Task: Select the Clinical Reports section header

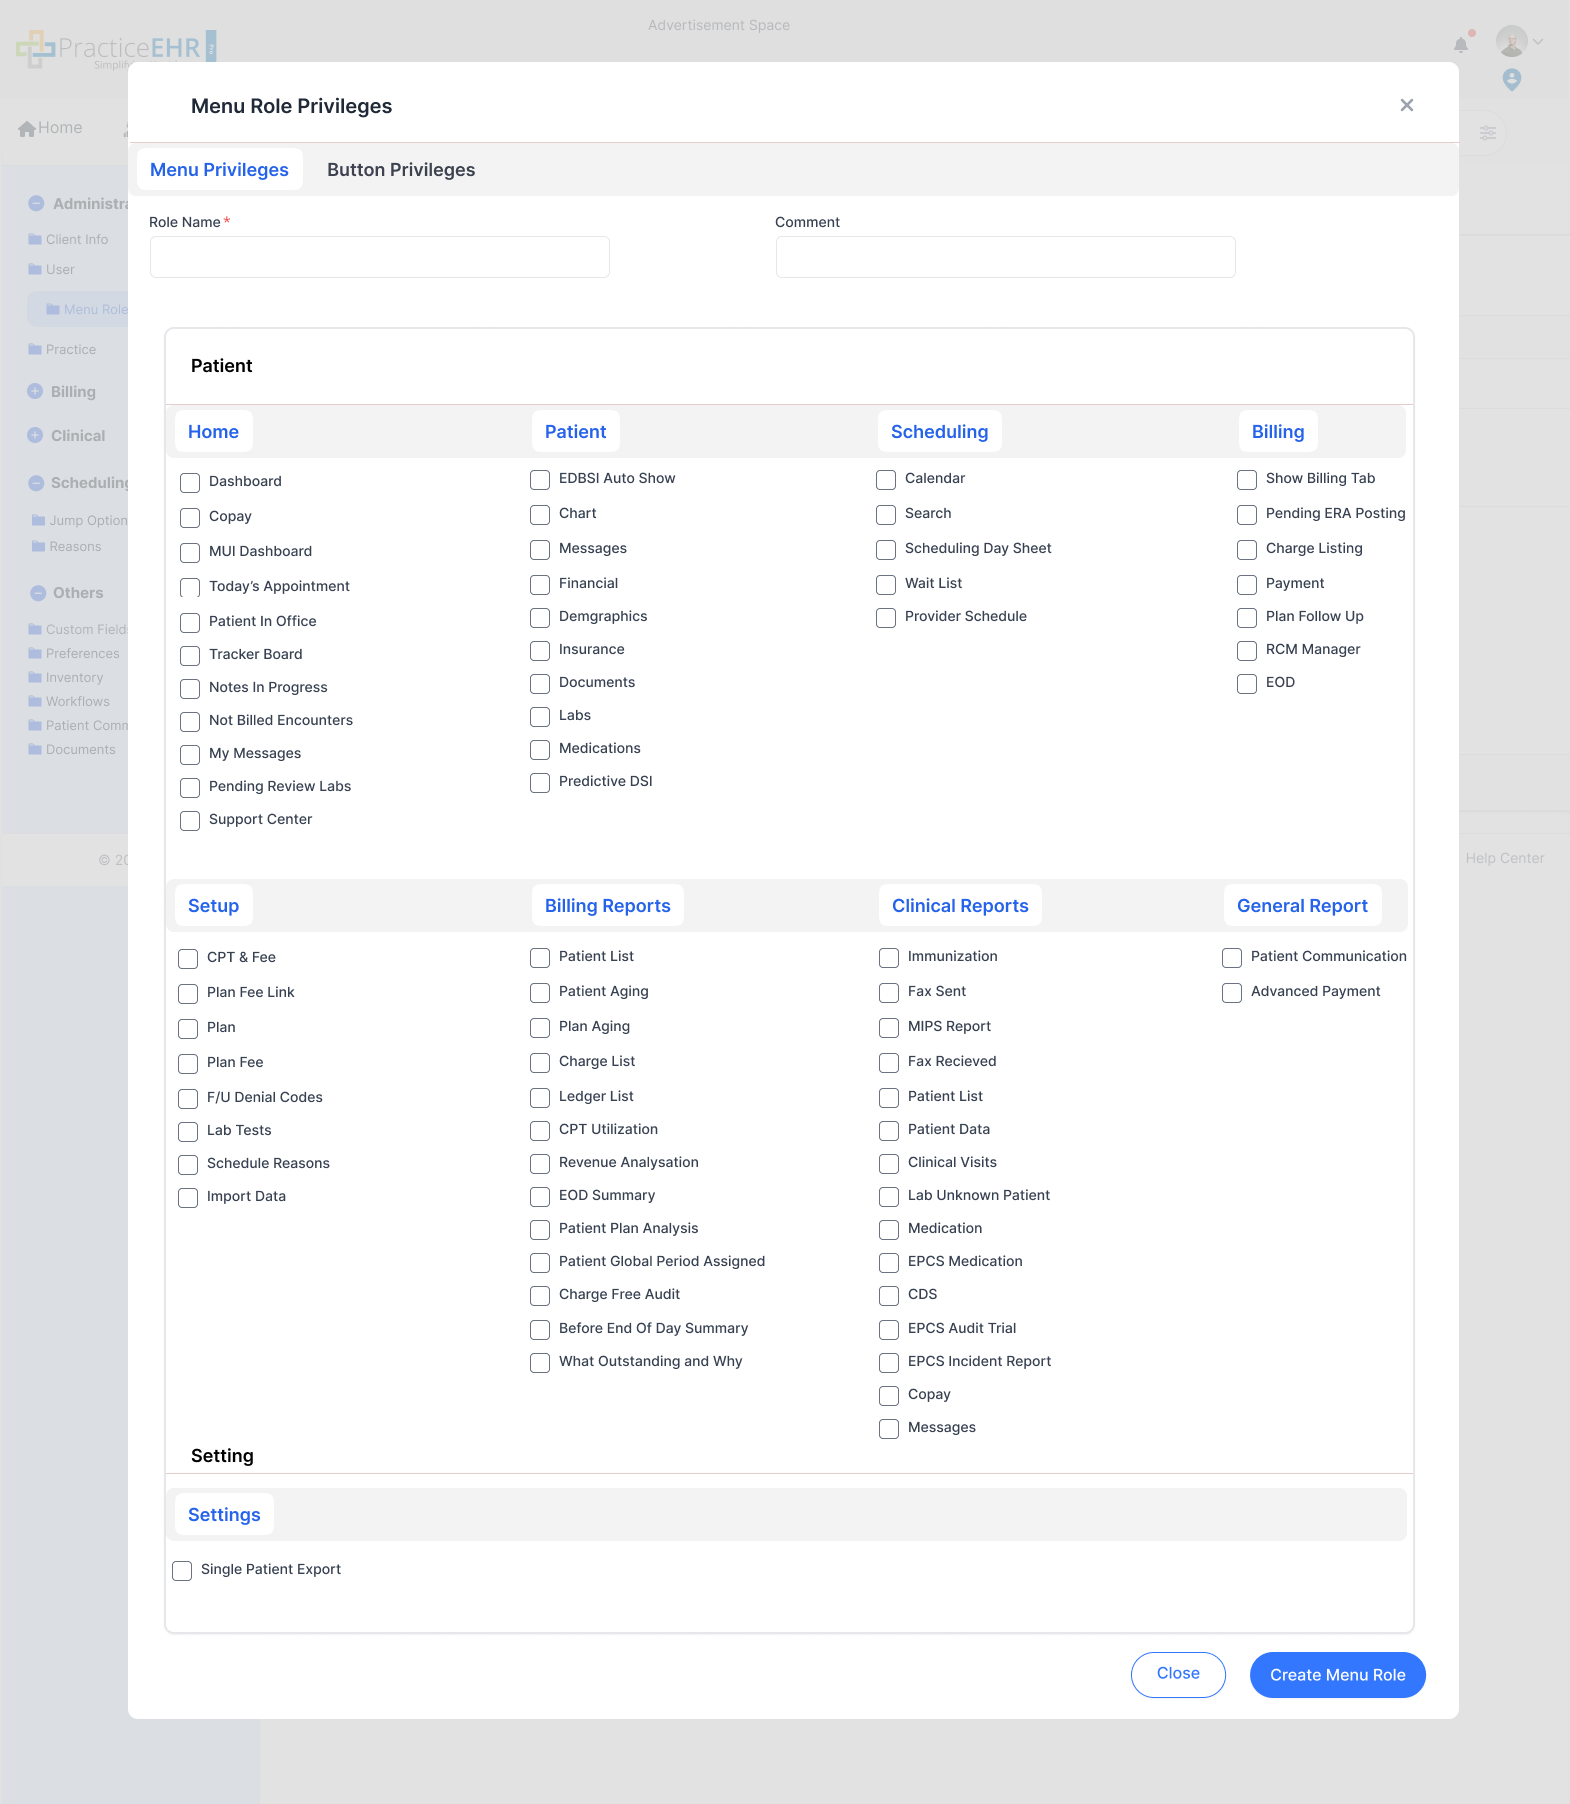Action: [x=960, y=906]
